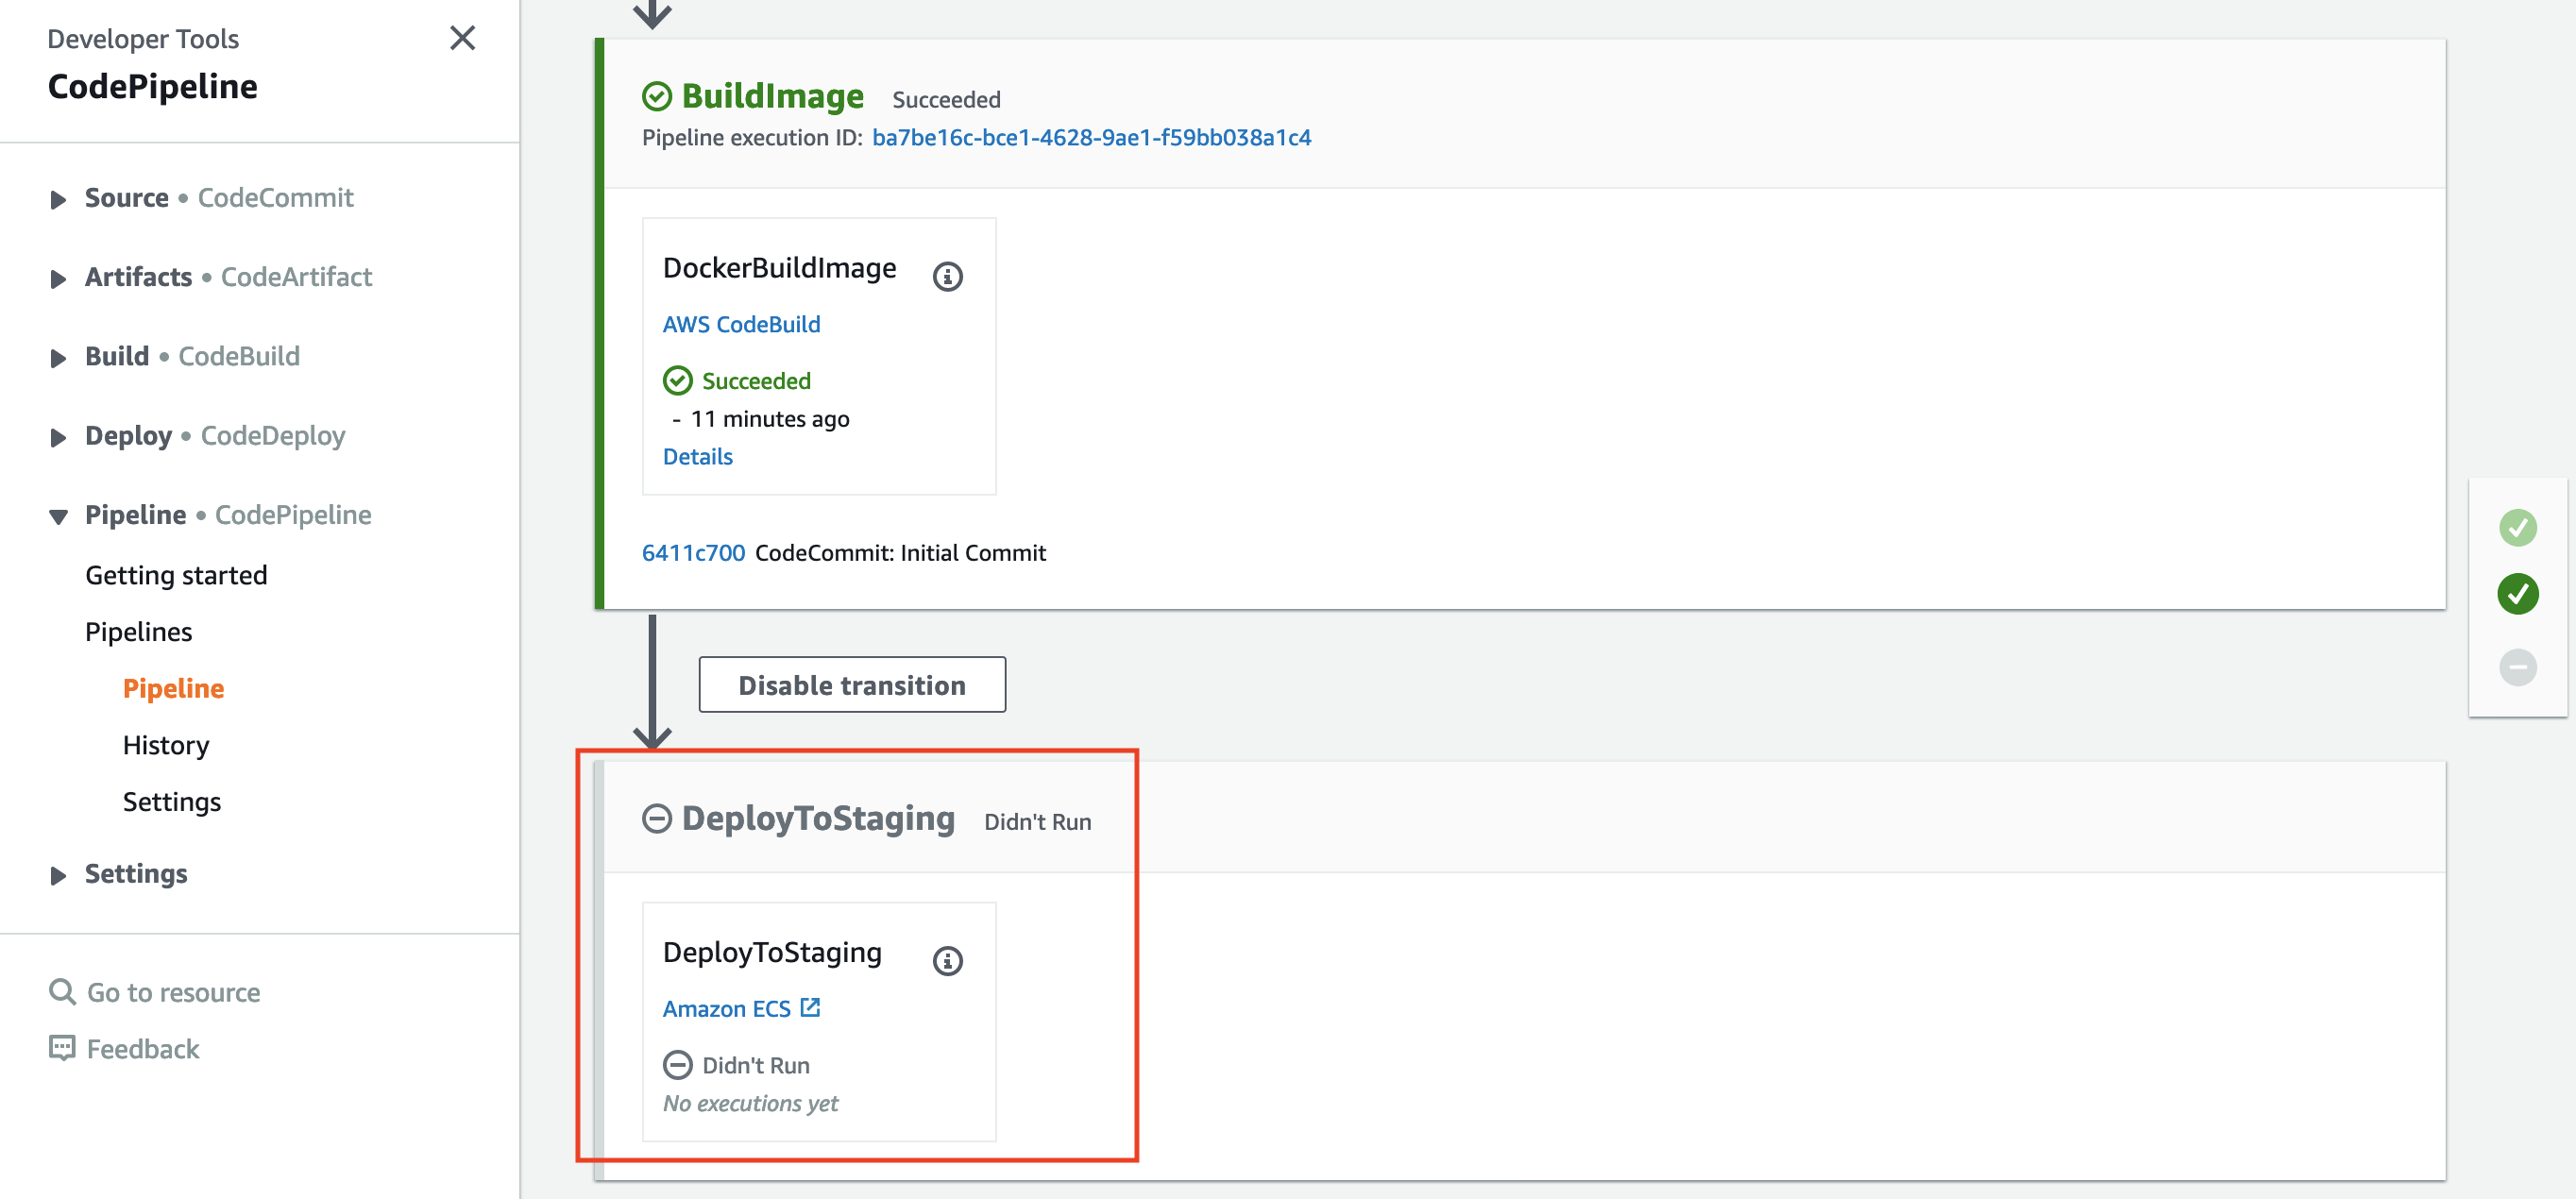The image size is (2576, 1199).
Task: Jump to first stage light-green check
Action: (x=2517, y=527)
